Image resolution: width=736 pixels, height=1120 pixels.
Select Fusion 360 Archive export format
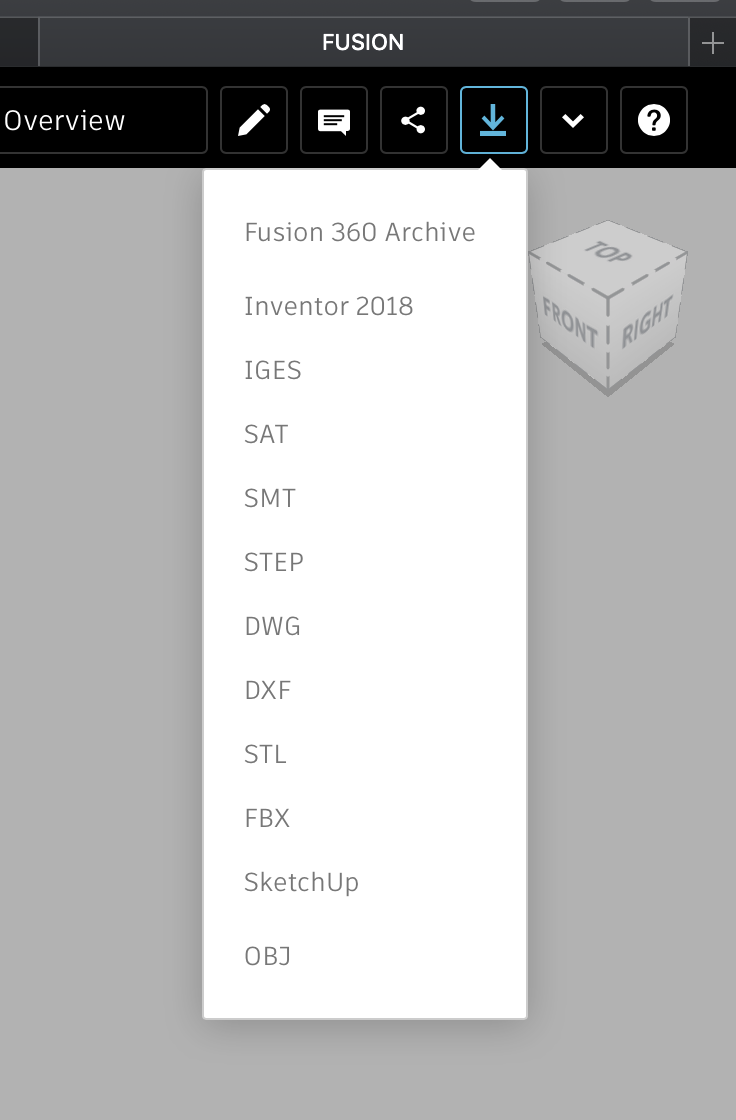359,231
